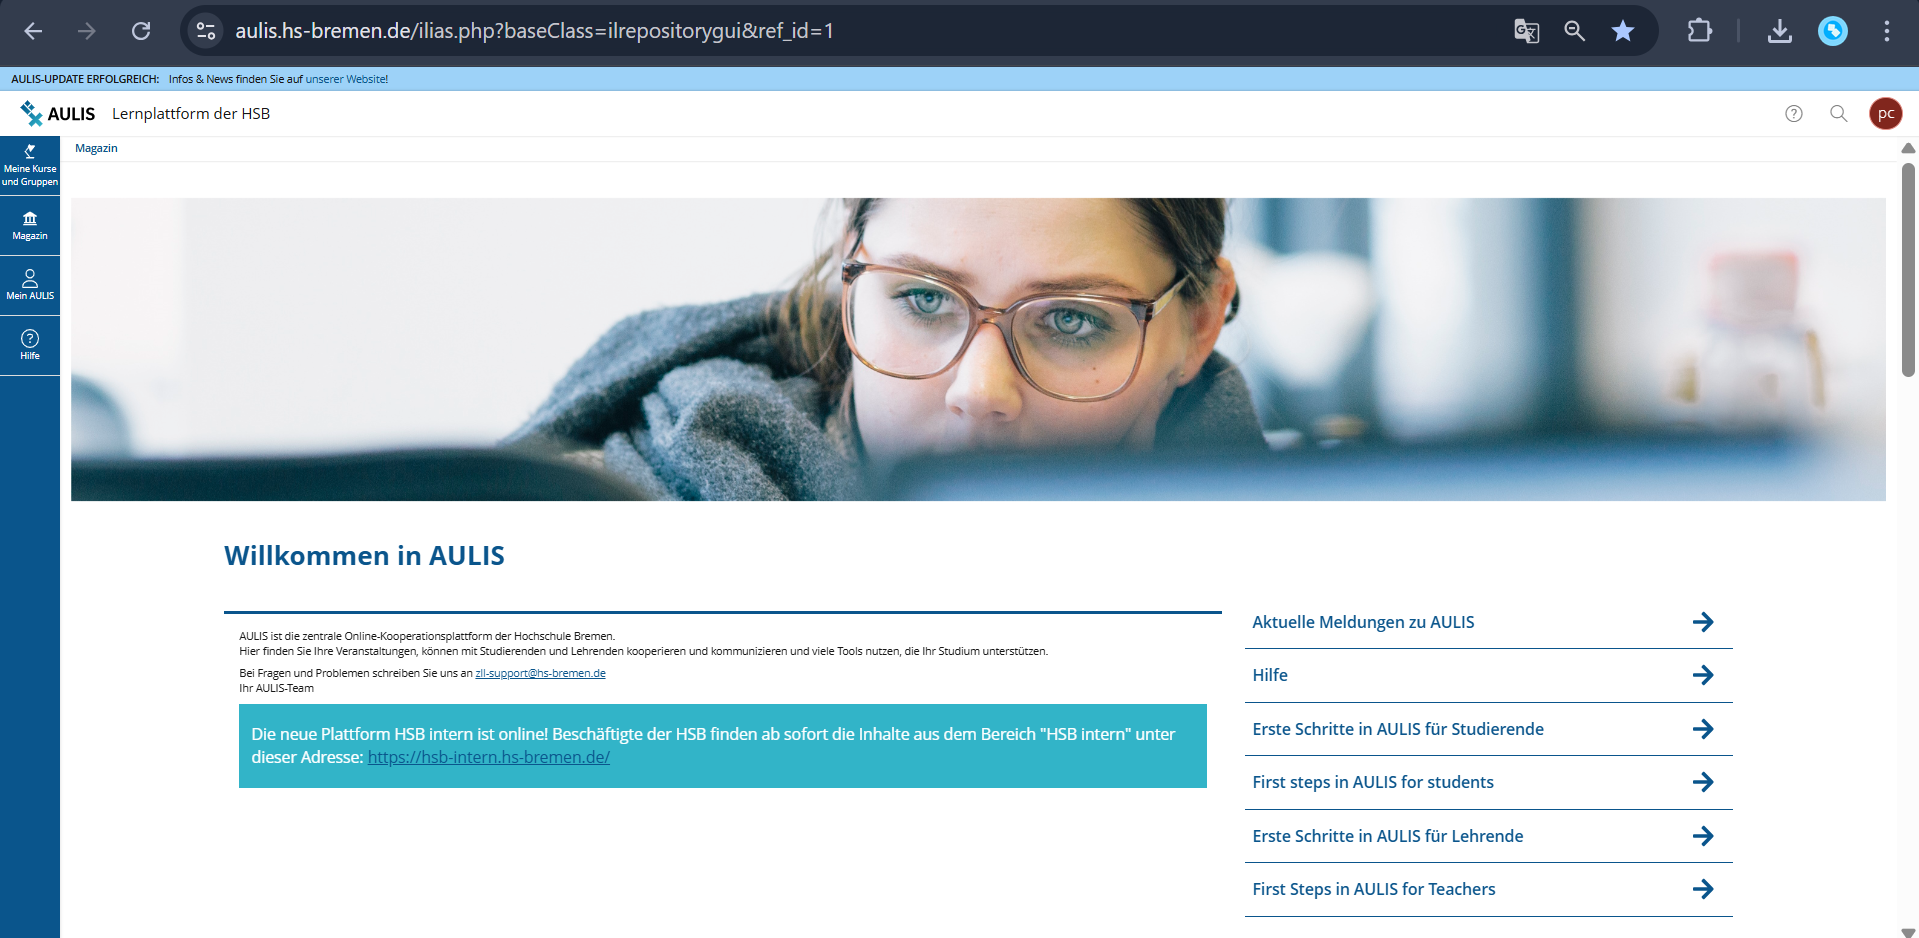Open "Meine Kurse und Gruppen" sidebar icon
This screenshot has height=938, width=1919.
(30, 165)
